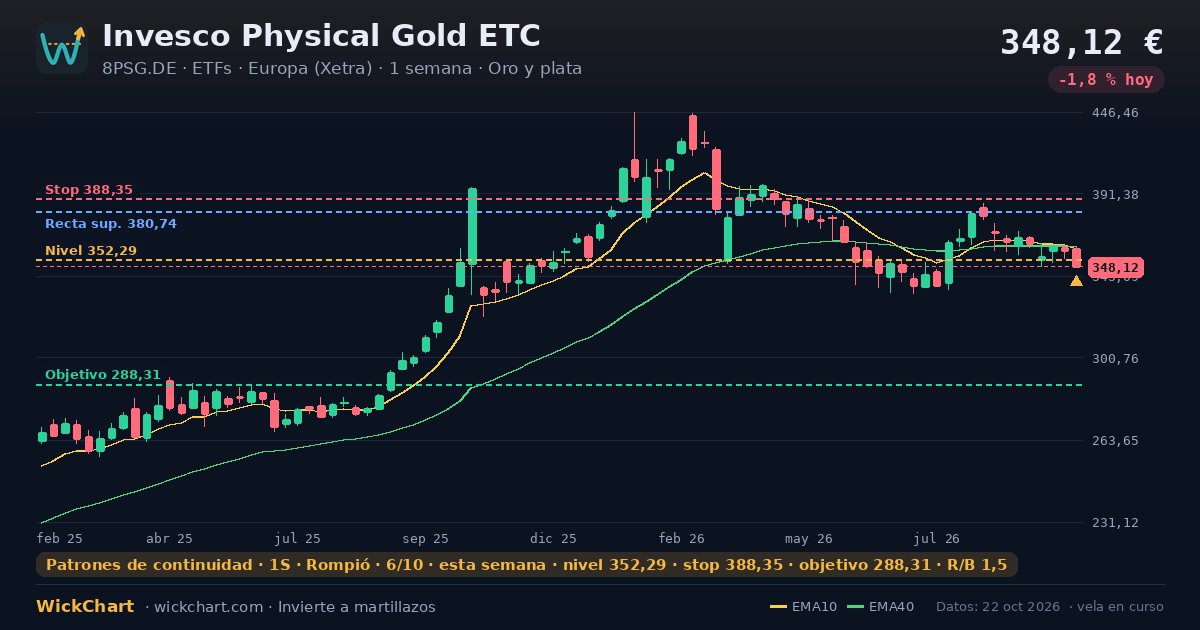
Task: Click the 348,12 € price header
Action: 1082,42
